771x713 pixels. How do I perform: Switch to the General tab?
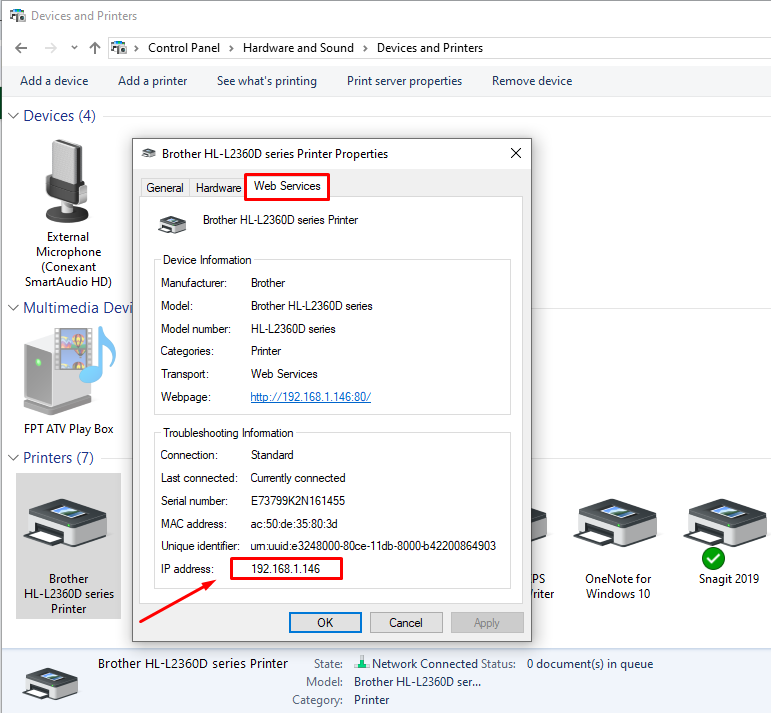pyautogui.click(x=165, y=188)
